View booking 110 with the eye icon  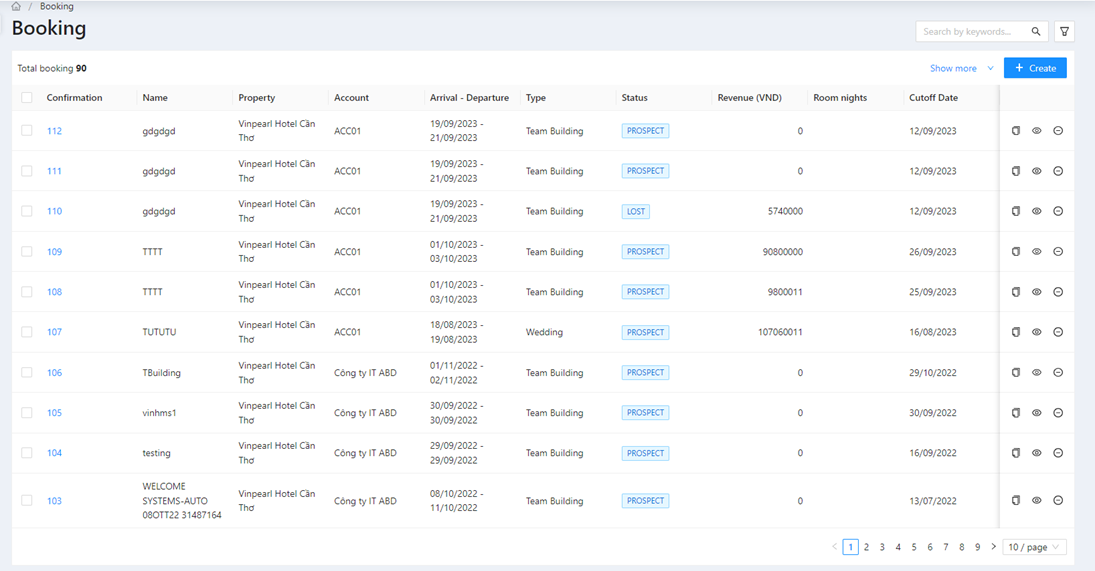point(1037,212)
